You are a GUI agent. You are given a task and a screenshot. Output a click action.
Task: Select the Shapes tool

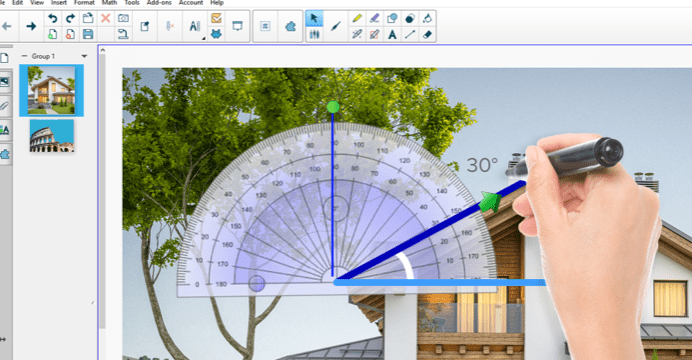pos(392,18)
